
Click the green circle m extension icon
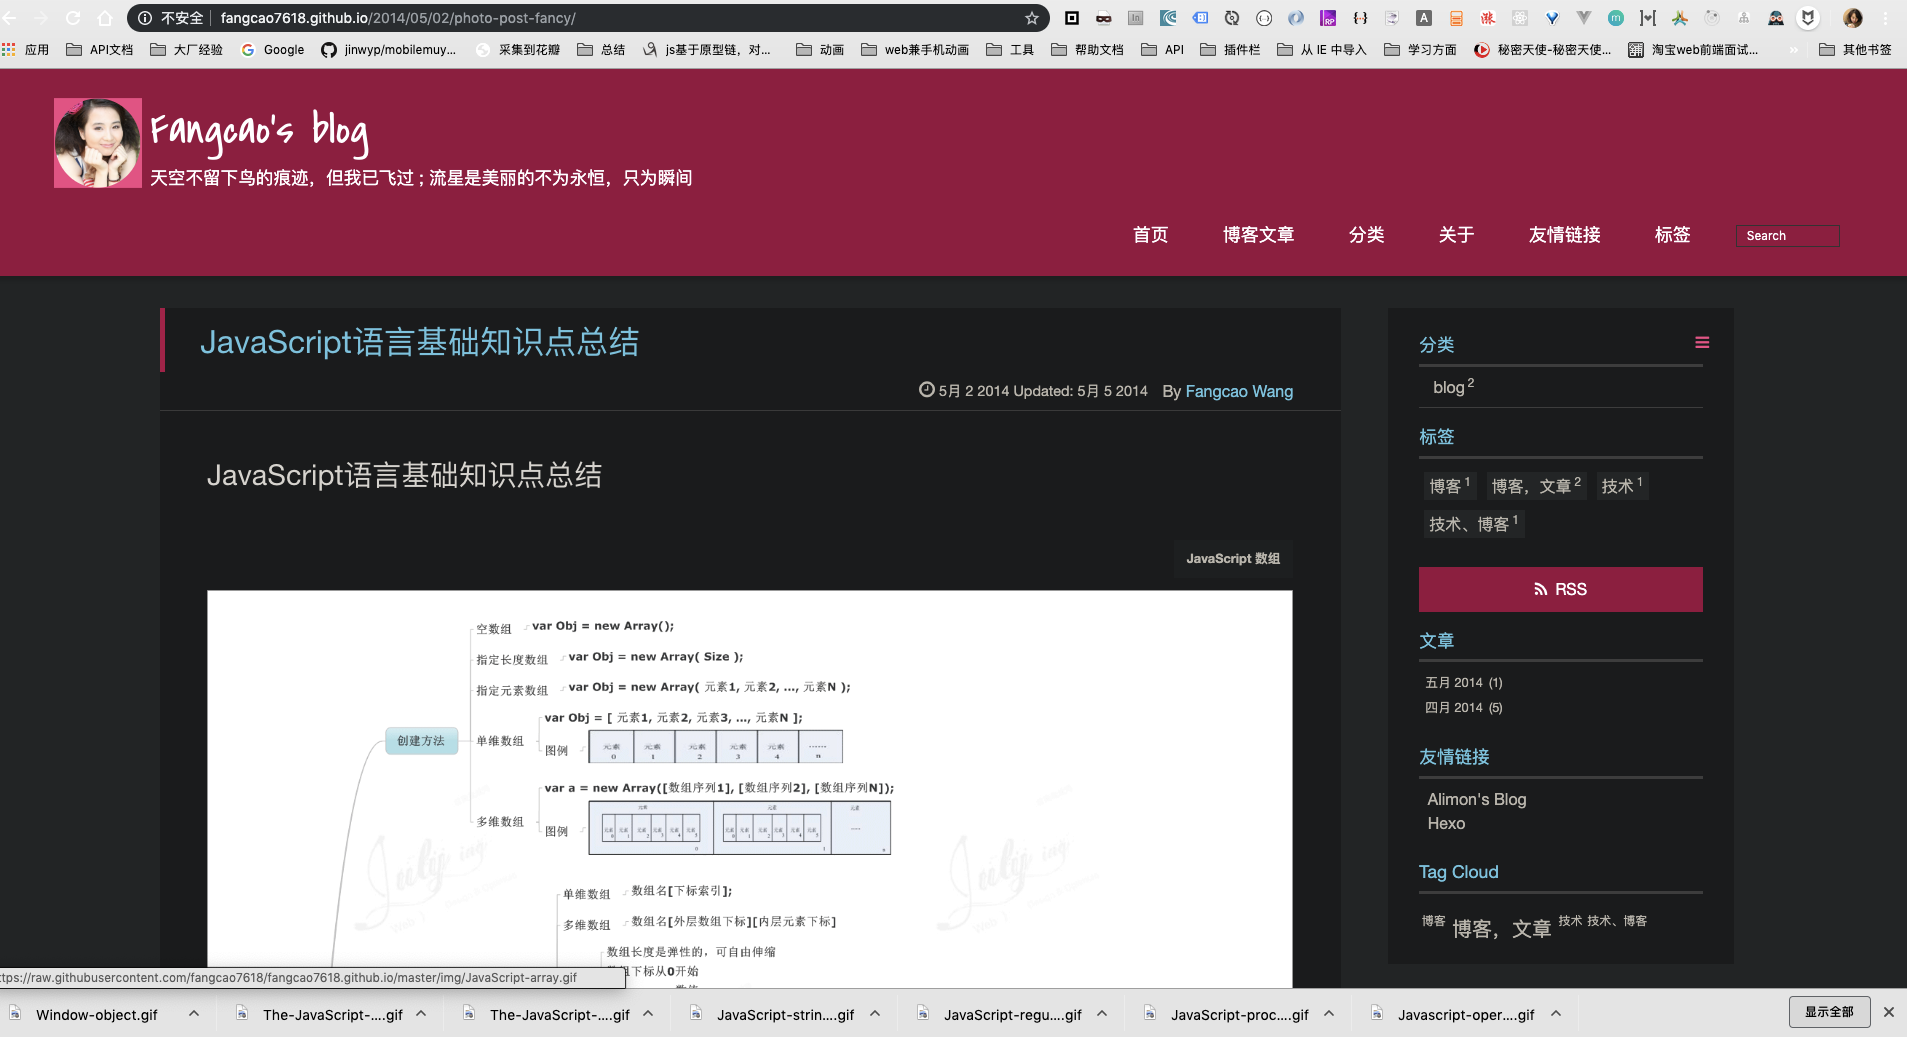click(x=1616, y=18)
